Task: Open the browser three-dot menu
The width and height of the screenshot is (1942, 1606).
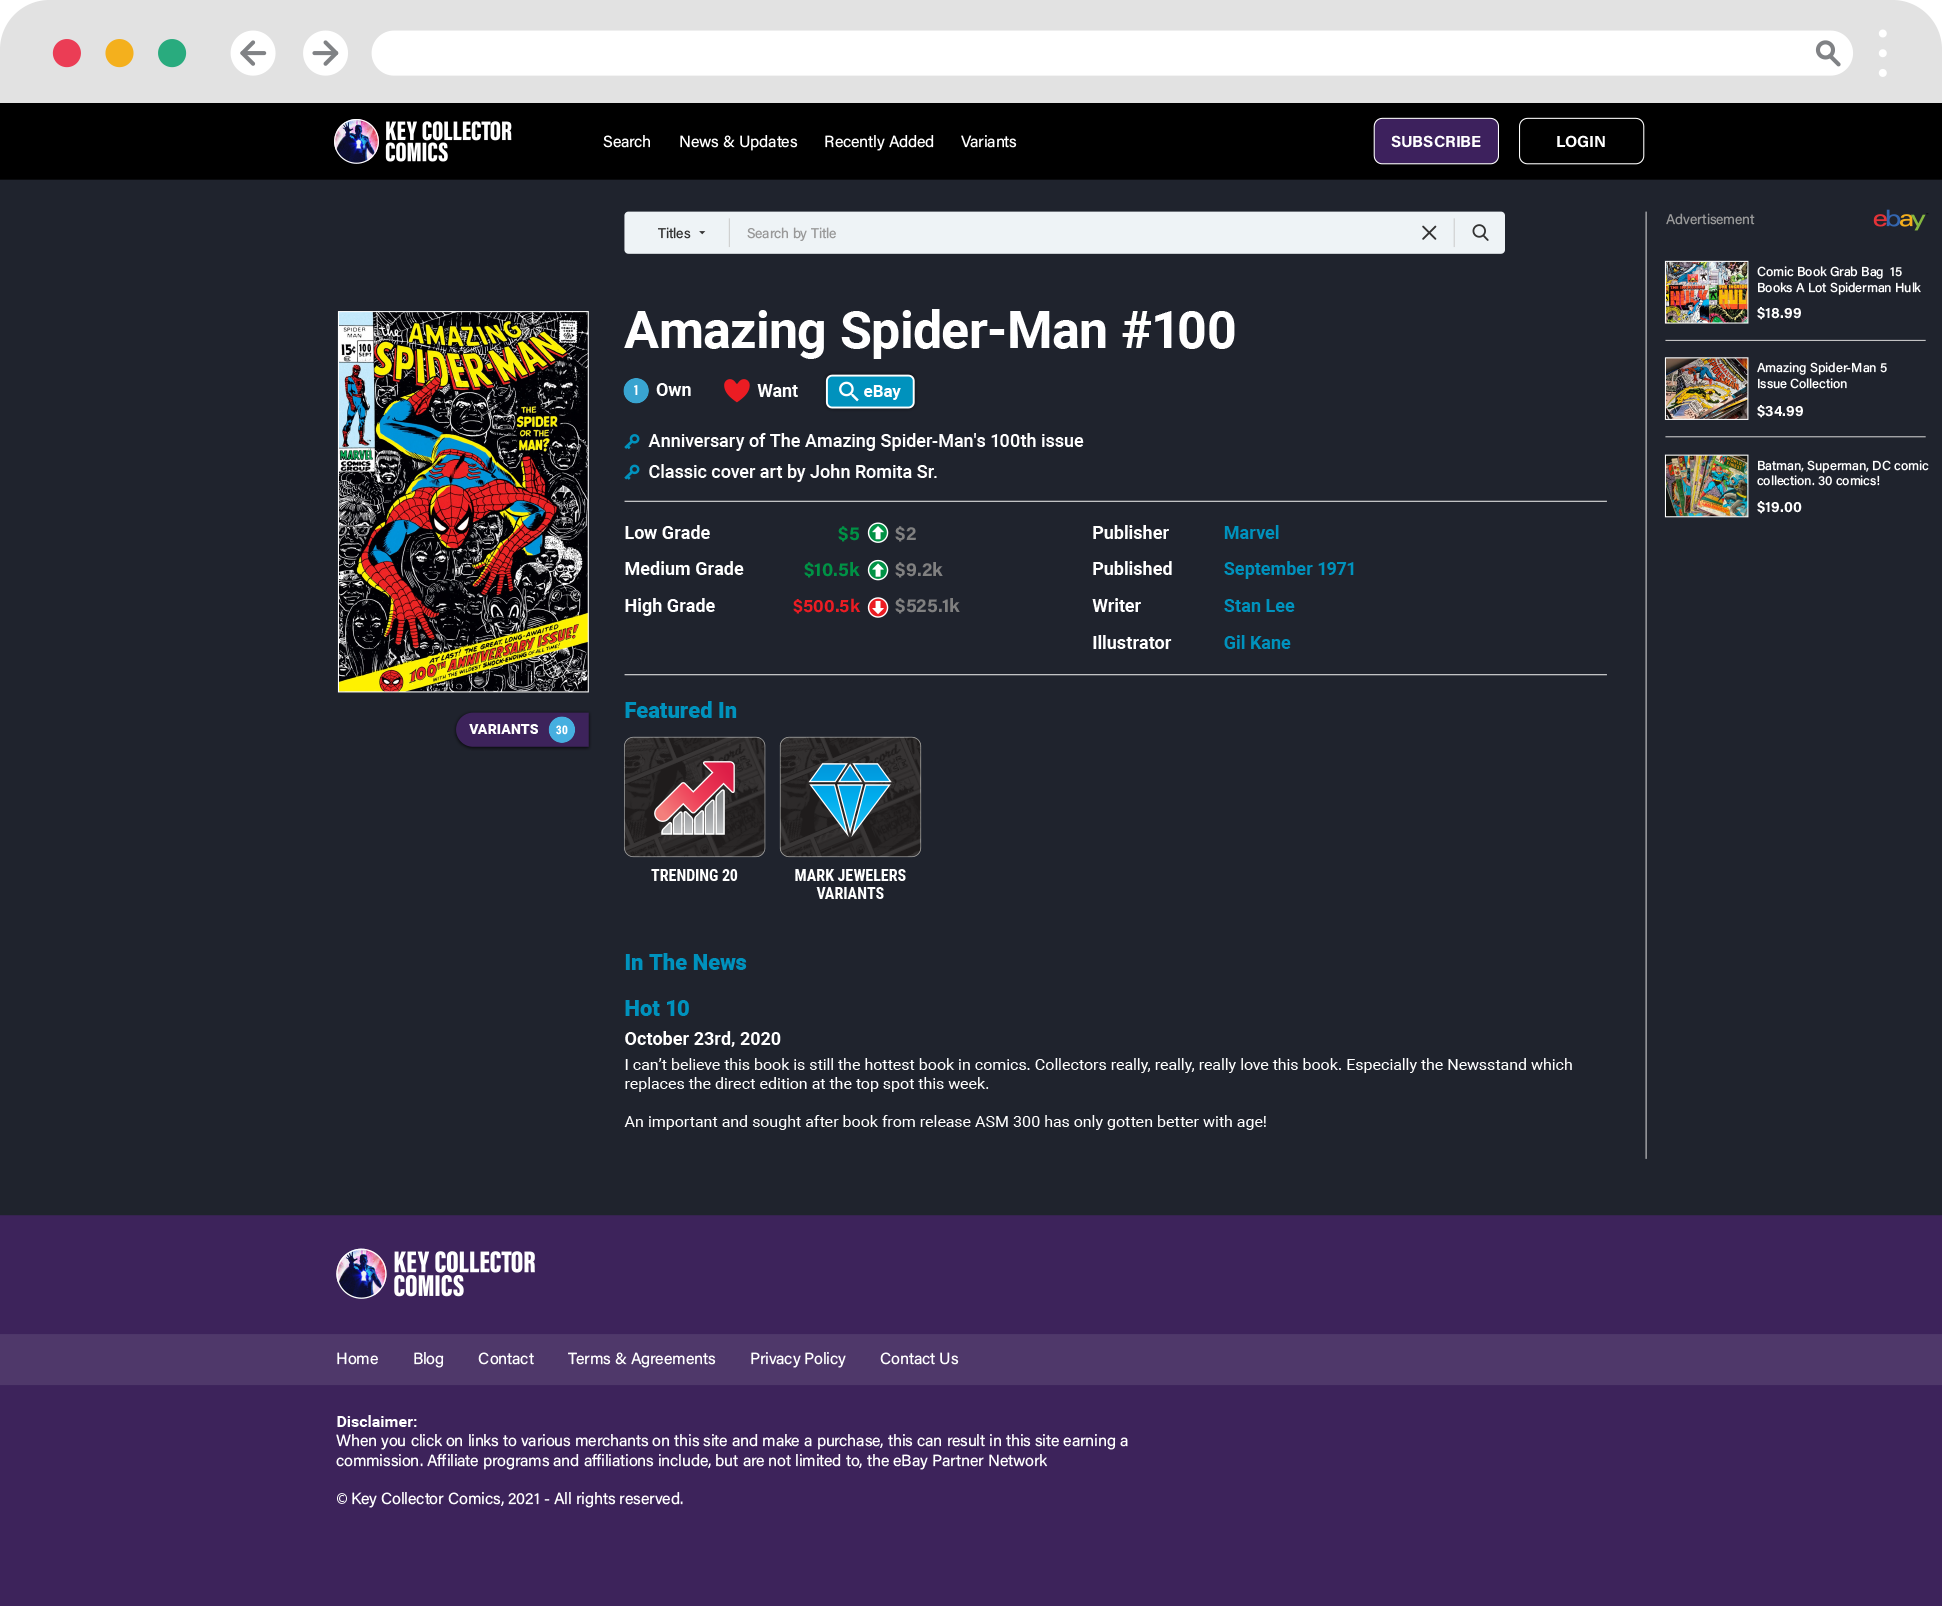Action: tap(1882, 53)
